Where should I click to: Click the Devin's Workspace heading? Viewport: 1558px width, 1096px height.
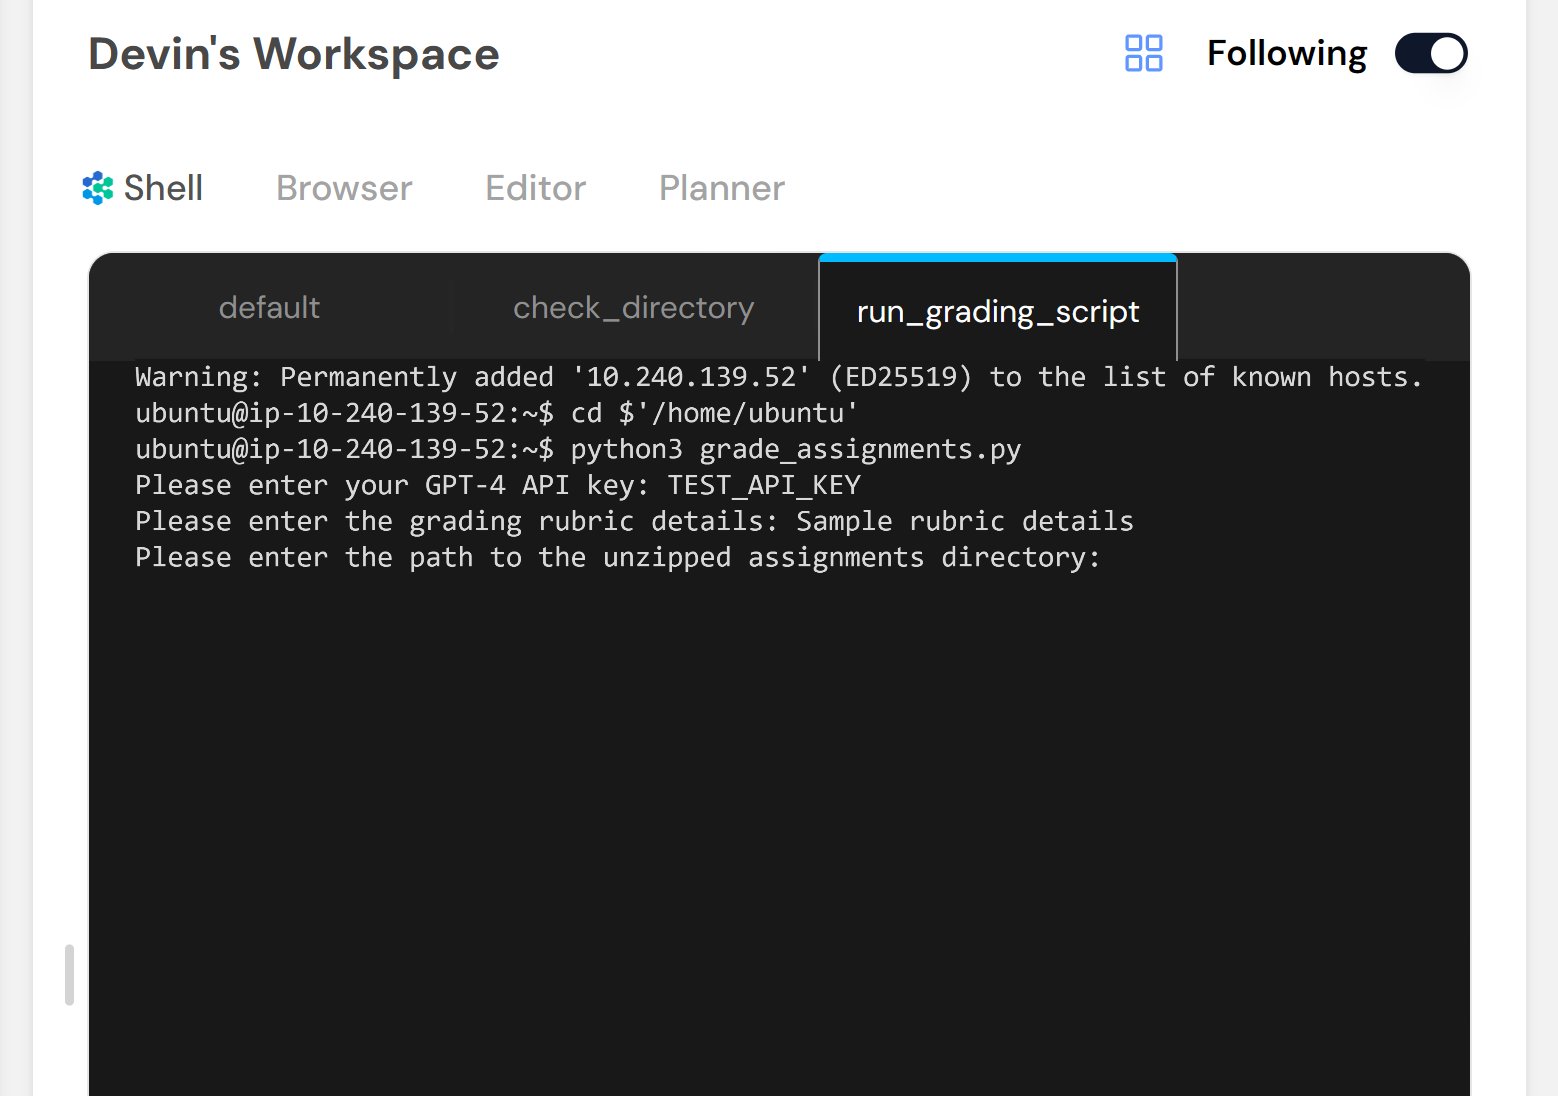[294, 54]
